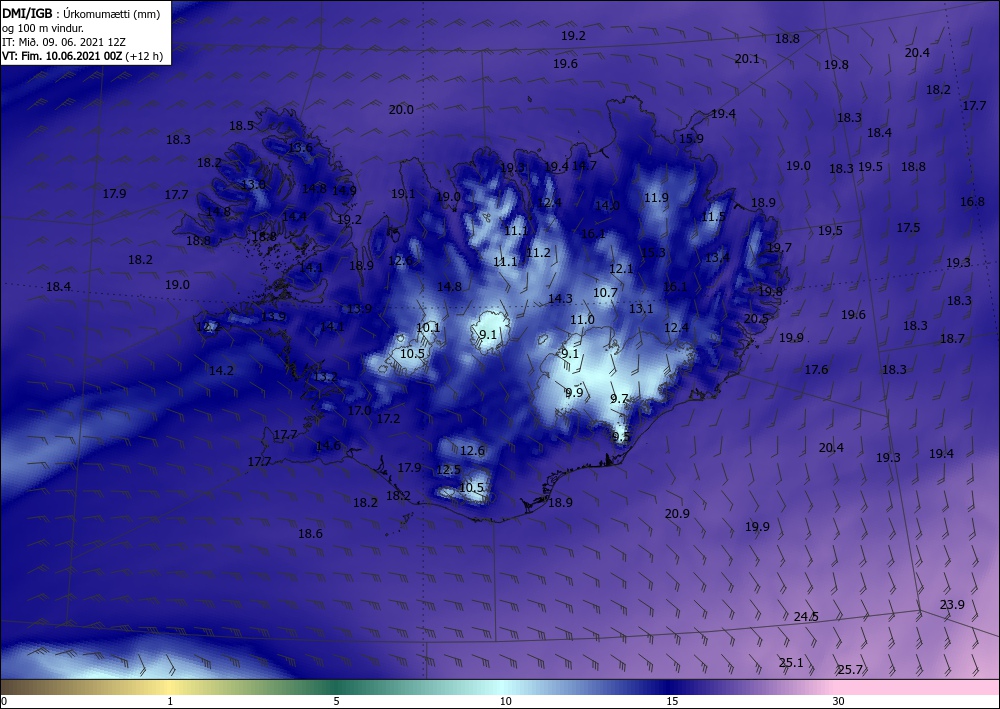
Task: Click the map value 14.6
Action: 328,446
